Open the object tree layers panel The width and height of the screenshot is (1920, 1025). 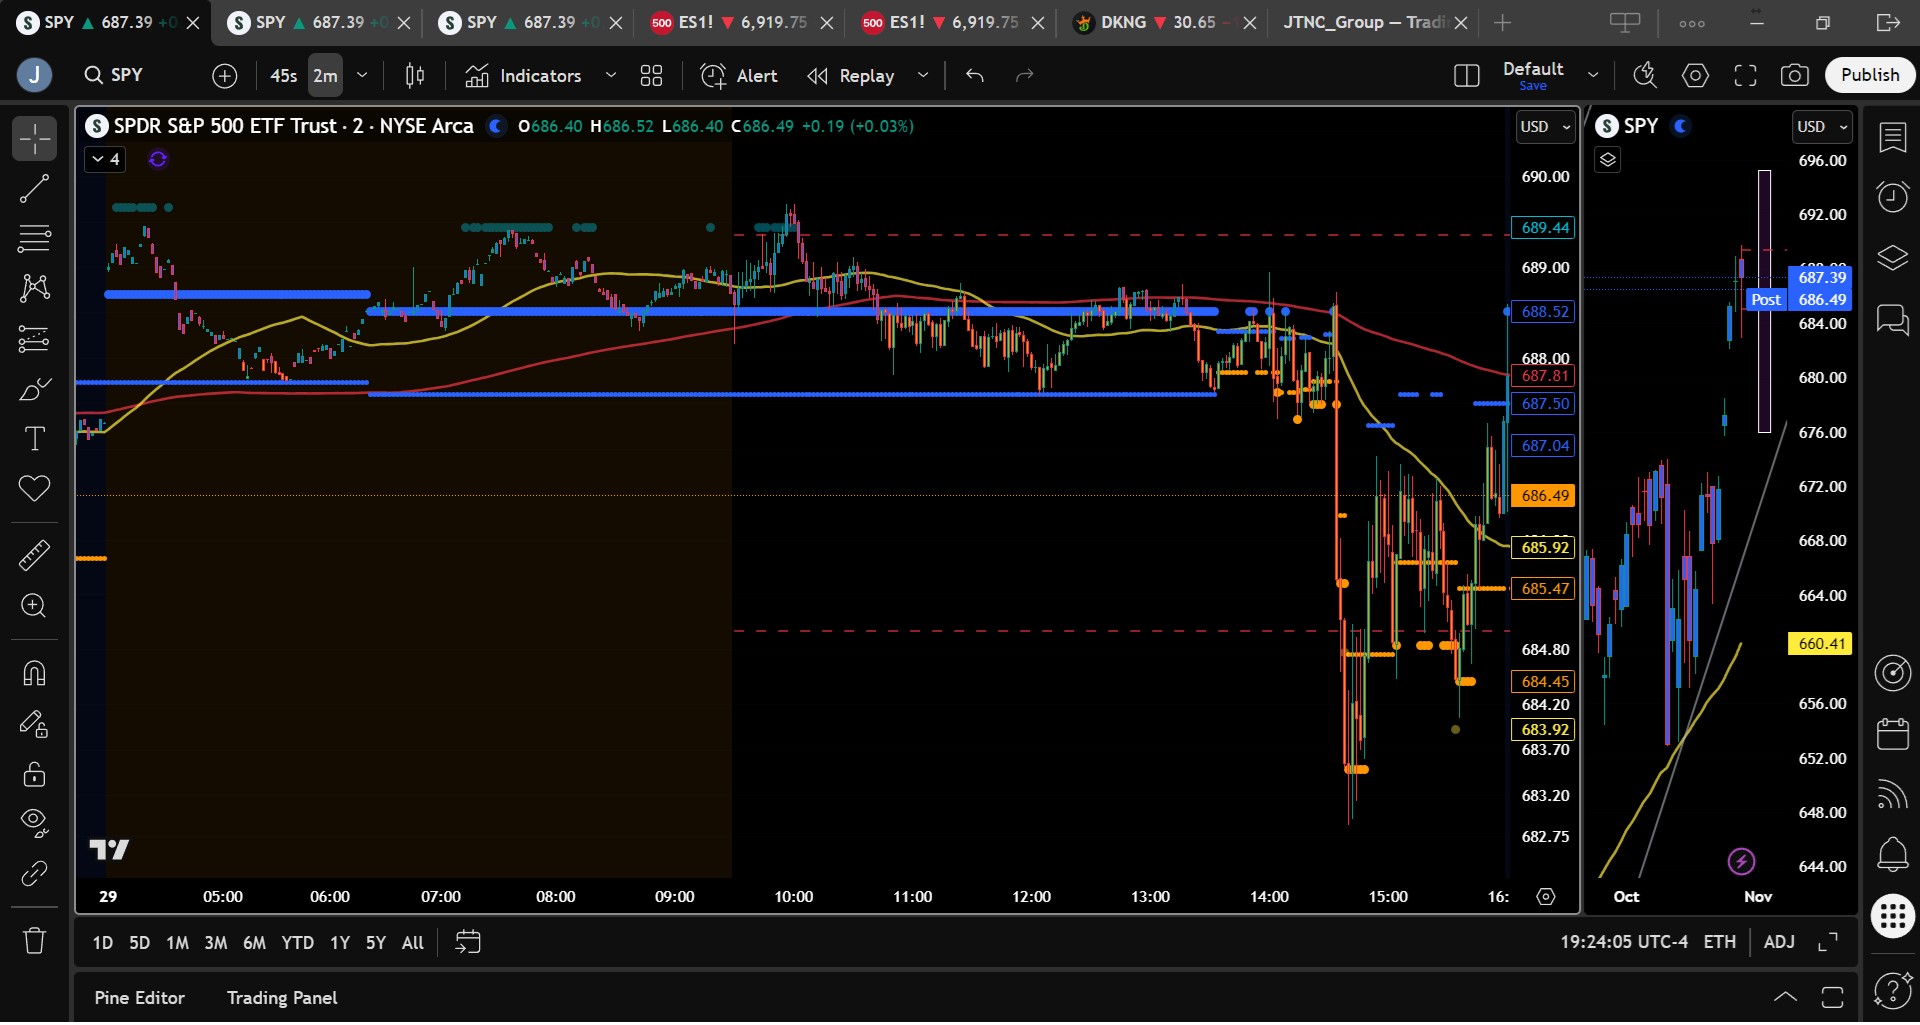(x=1892, y=258)
